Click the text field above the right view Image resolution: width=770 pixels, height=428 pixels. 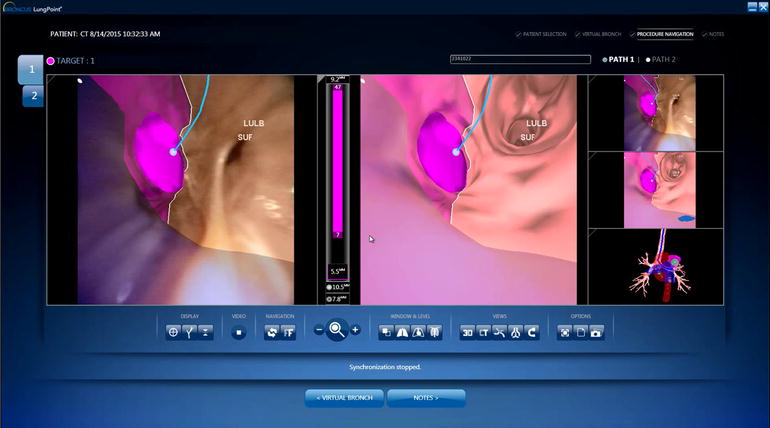(x=520, y=60)
